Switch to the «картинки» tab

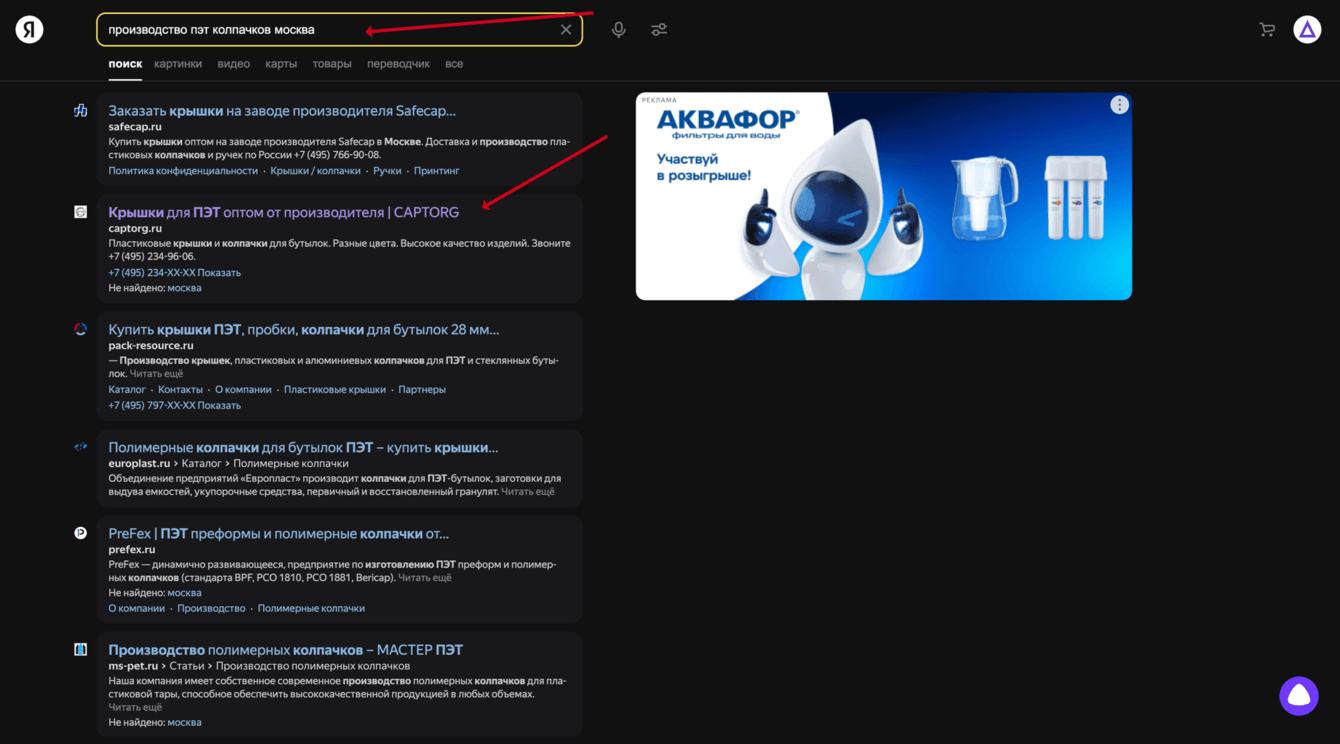(x=178, y=64)
